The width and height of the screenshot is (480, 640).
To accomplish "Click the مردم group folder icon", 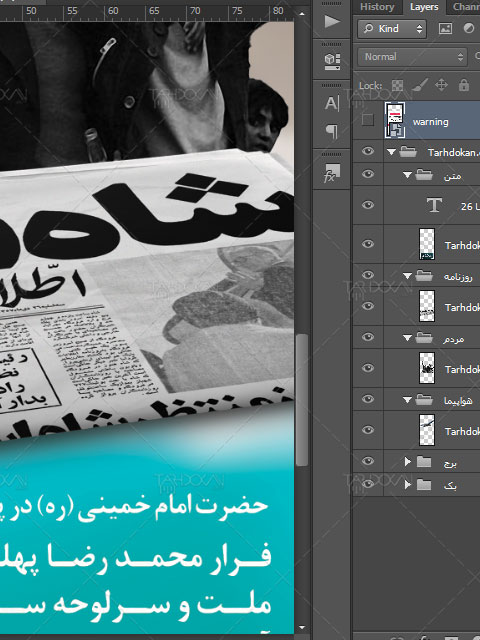I will (x=424, y=338).
